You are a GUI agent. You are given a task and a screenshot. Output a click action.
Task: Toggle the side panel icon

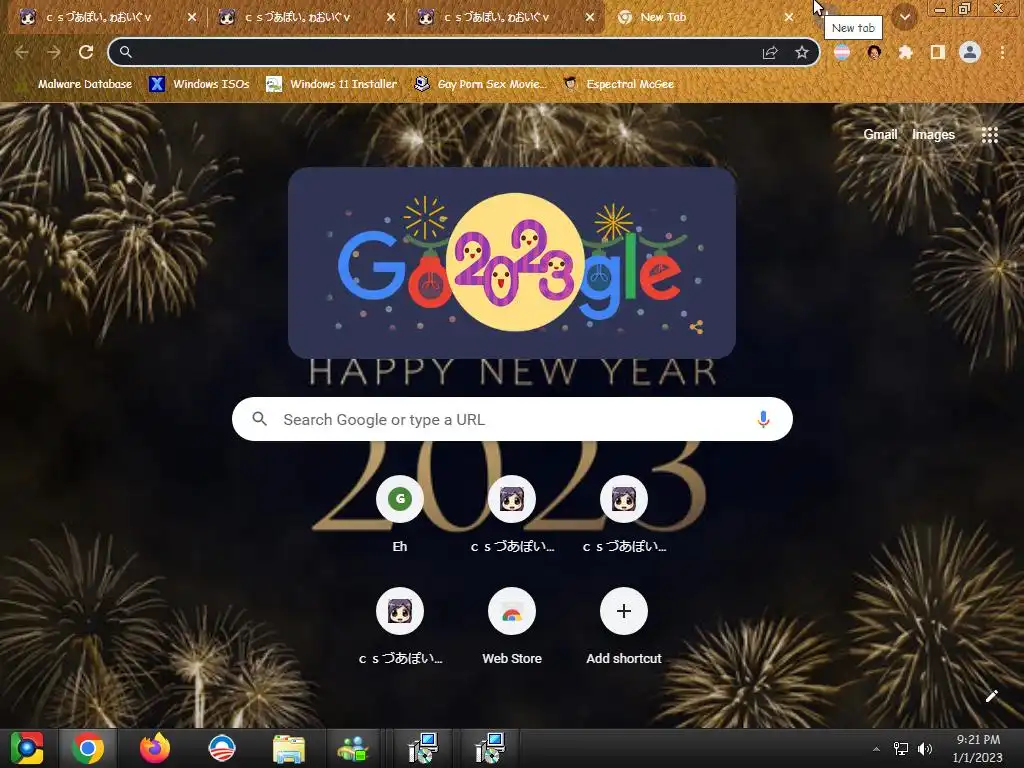click(938, 52)
